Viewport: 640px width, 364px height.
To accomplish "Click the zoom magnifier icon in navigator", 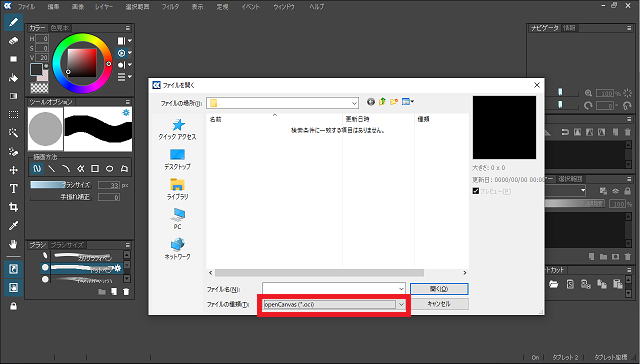I will click(x=588, y=93).
